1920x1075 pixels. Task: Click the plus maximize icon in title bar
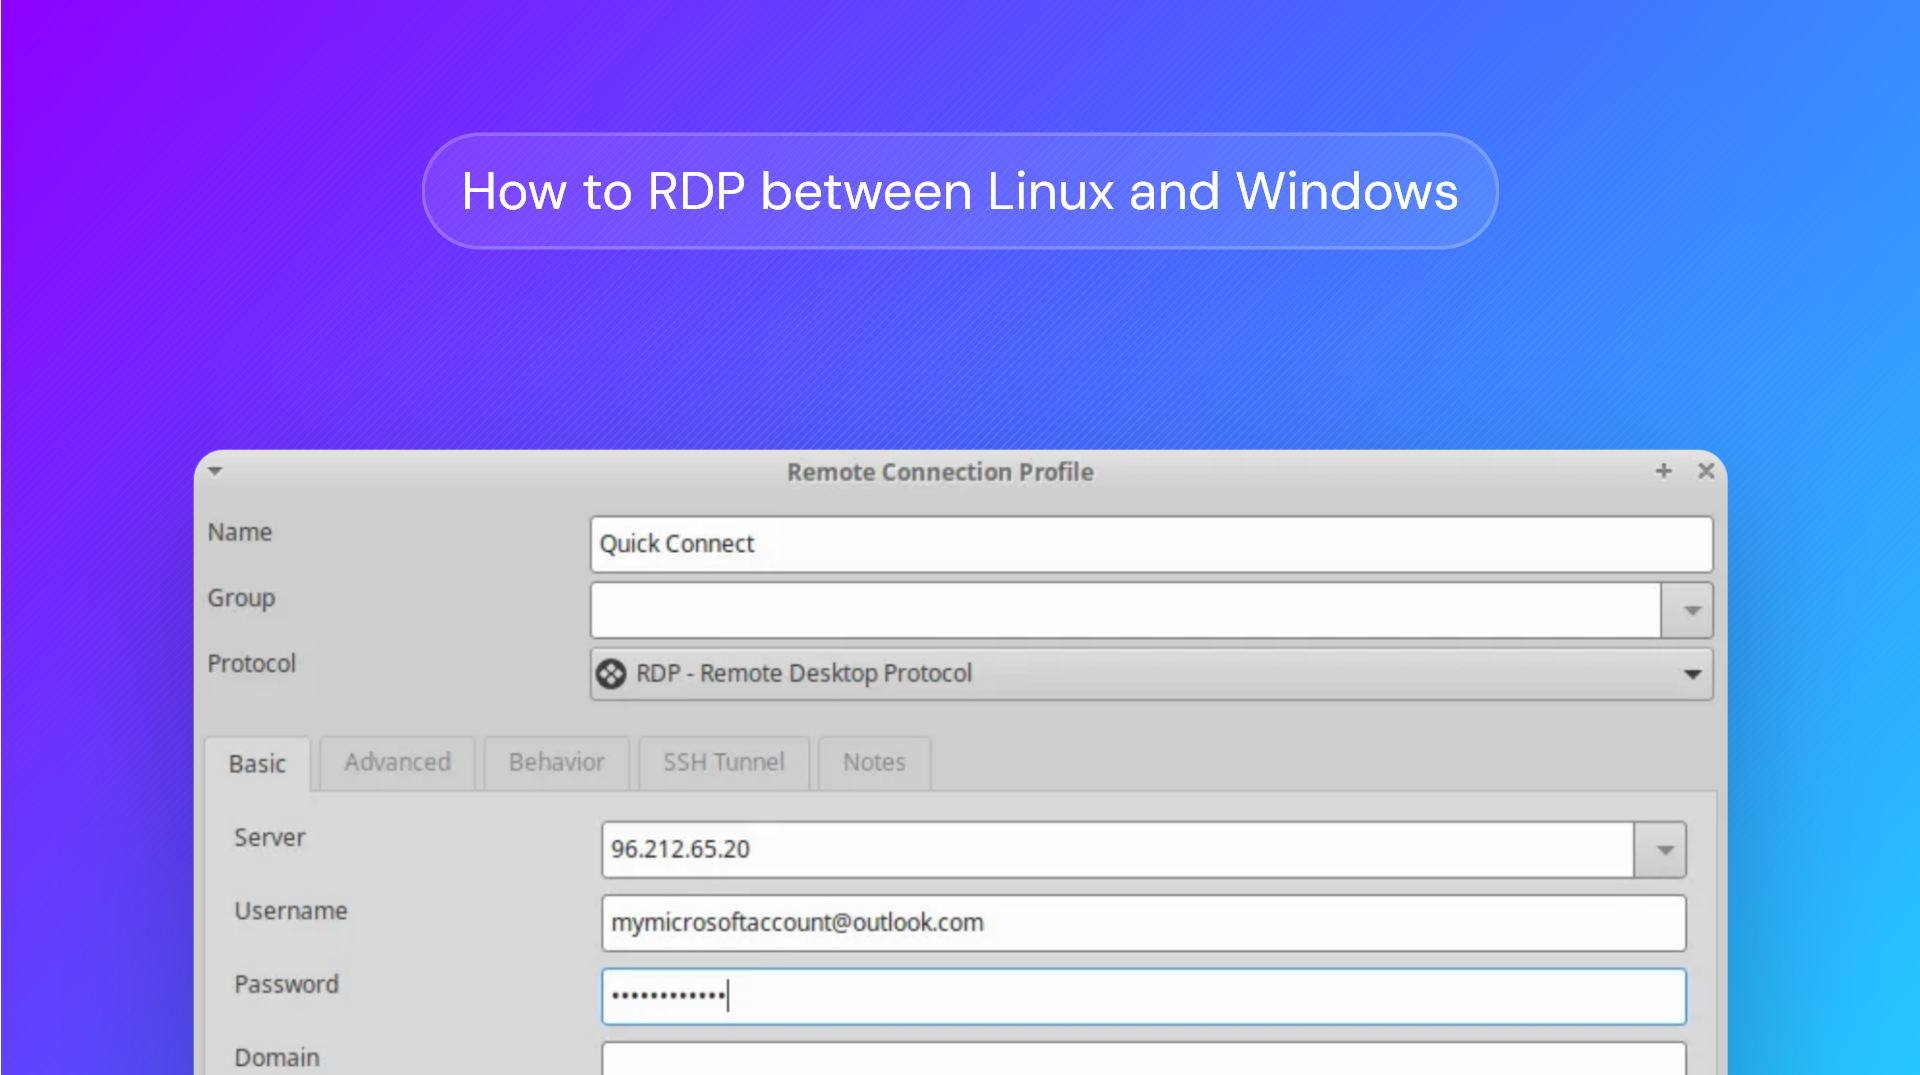[1663, 470]
